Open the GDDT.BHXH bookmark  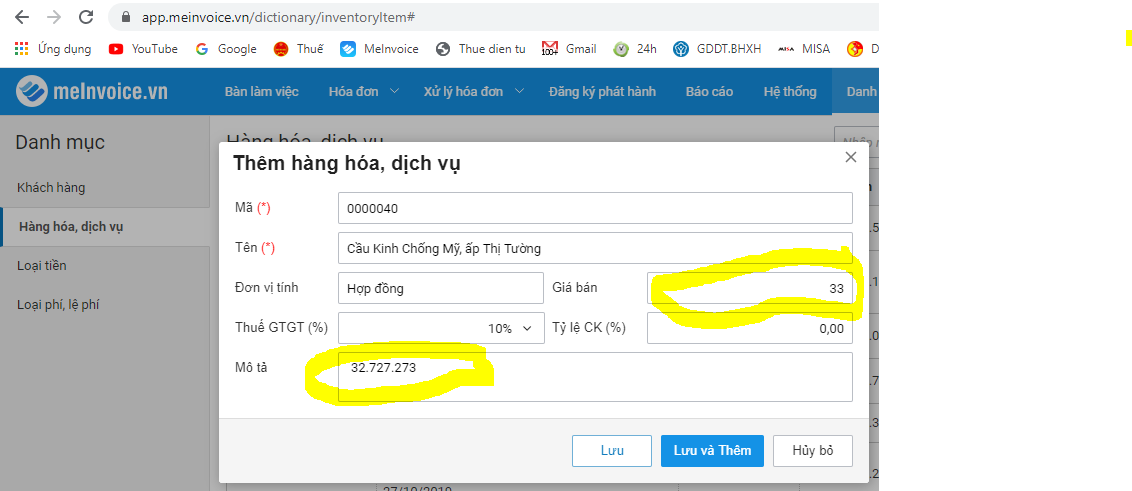(x=716, y=48)
